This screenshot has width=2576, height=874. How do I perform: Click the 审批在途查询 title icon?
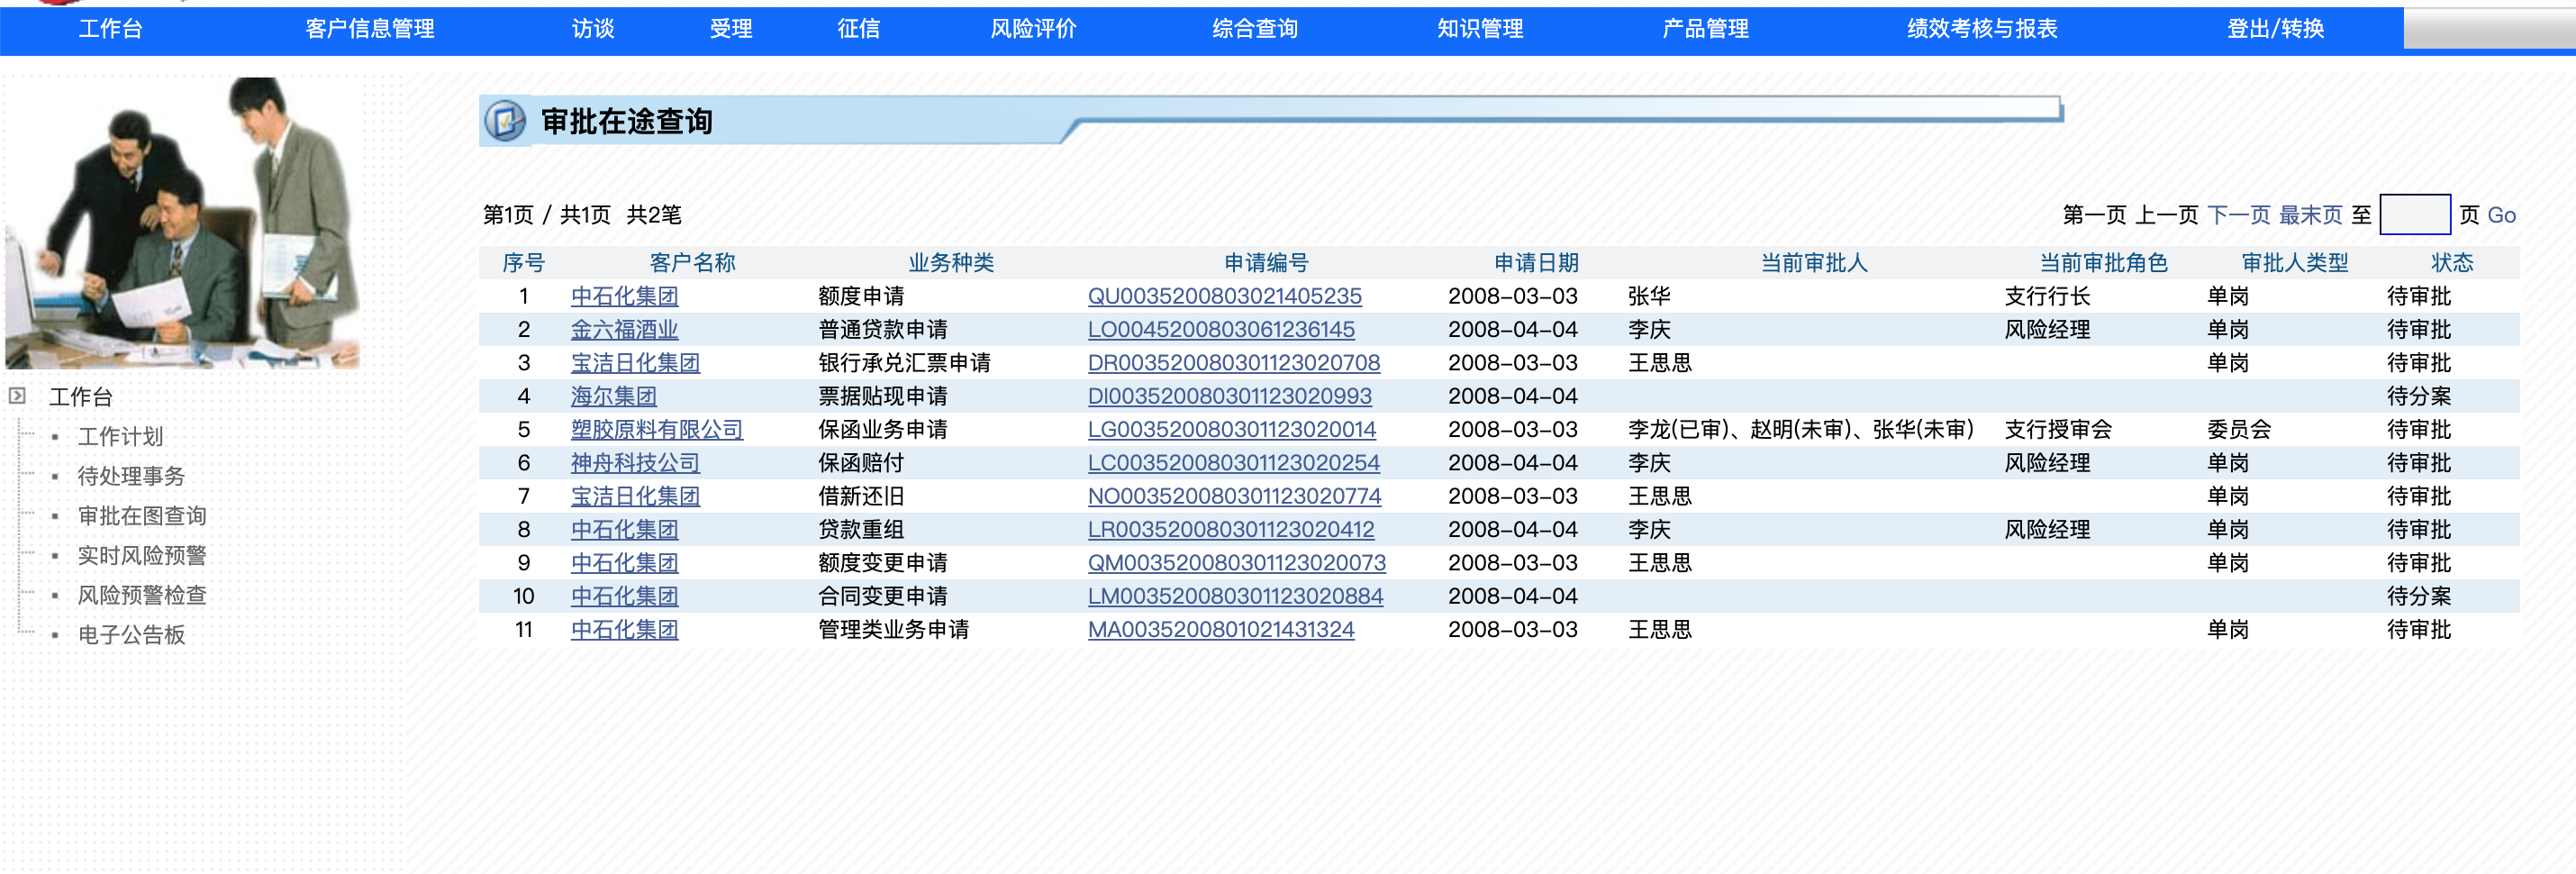coord(505,121)
